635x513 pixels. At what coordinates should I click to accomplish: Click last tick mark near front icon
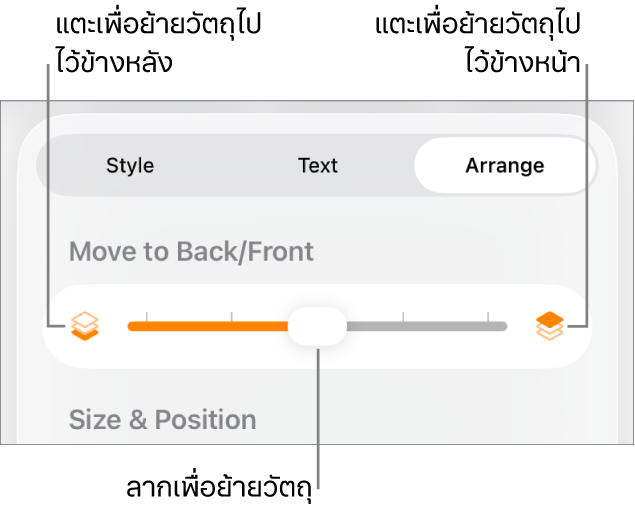[489, 316]
